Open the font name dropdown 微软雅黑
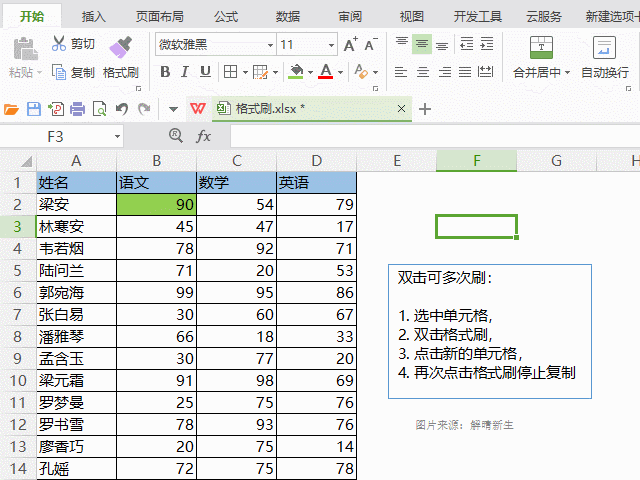The width and height of the screenshot is (640, 480). click(x=270, y=45)
